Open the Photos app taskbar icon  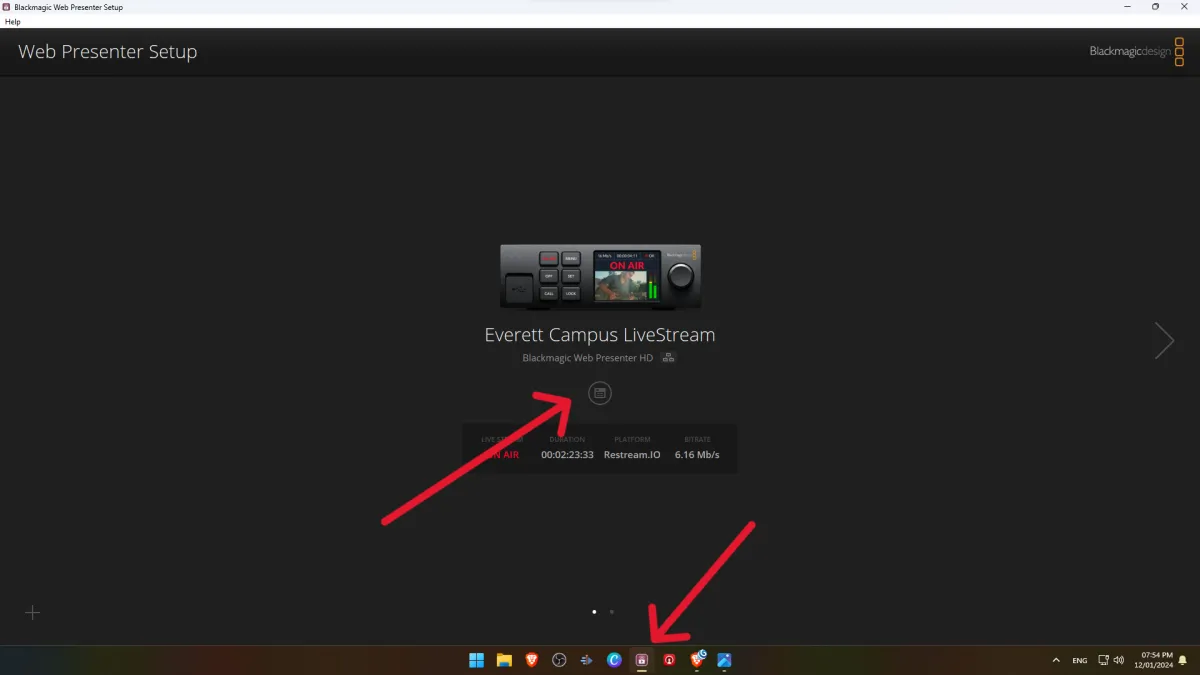pos(724,659)
